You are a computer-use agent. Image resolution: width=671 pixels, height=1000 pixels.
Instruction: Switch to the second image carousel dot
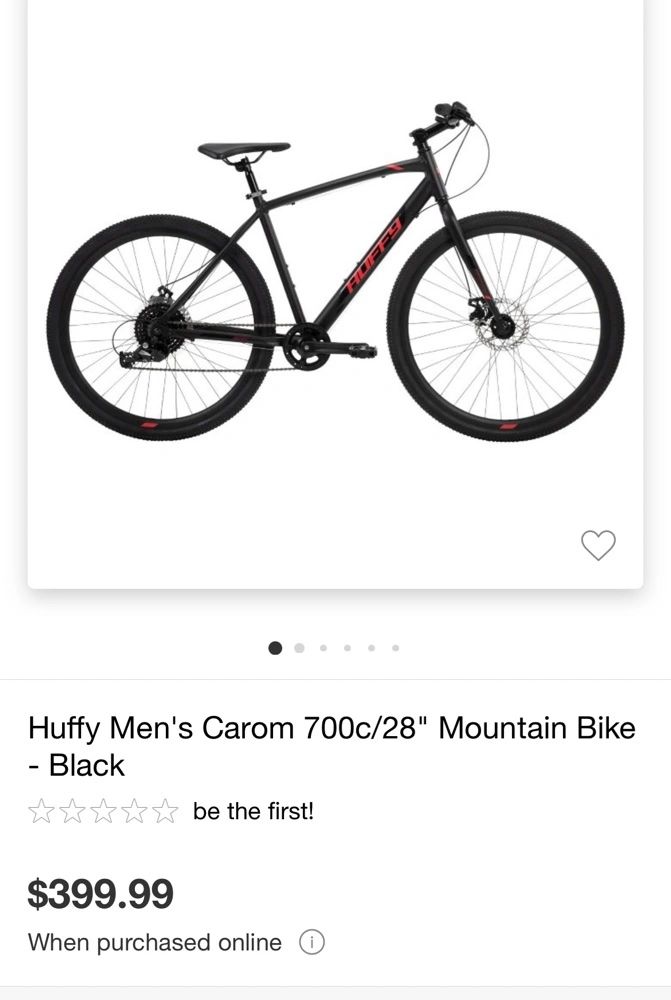pos(299,648)
